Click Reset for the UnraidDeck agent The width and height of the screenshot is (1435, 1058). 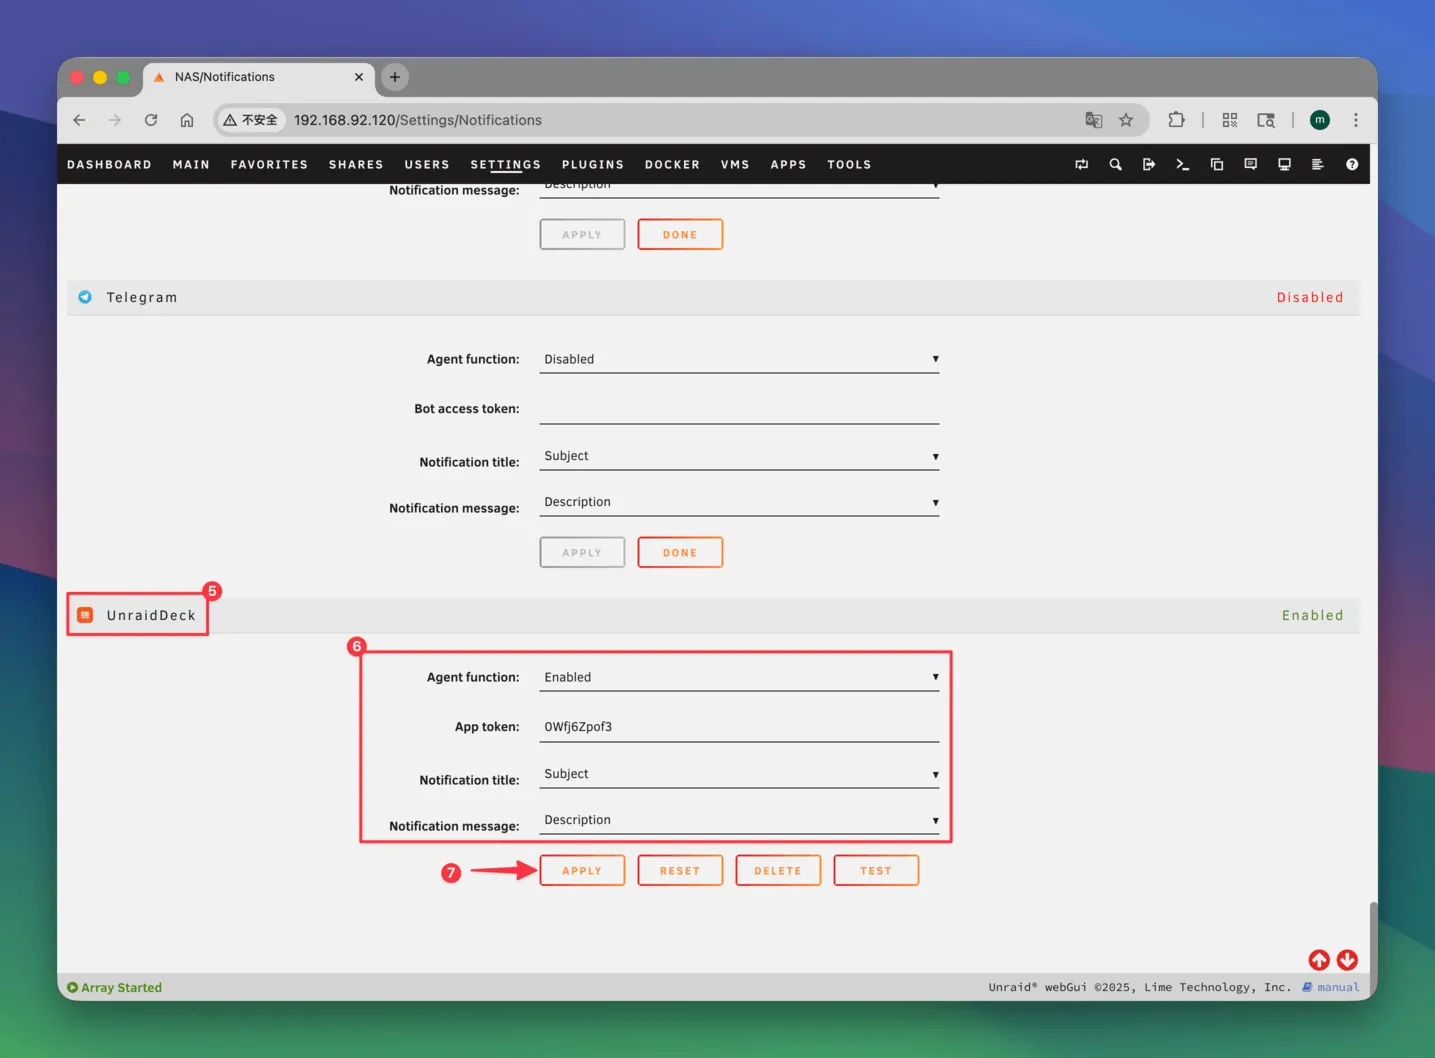[x=680, y=870]
